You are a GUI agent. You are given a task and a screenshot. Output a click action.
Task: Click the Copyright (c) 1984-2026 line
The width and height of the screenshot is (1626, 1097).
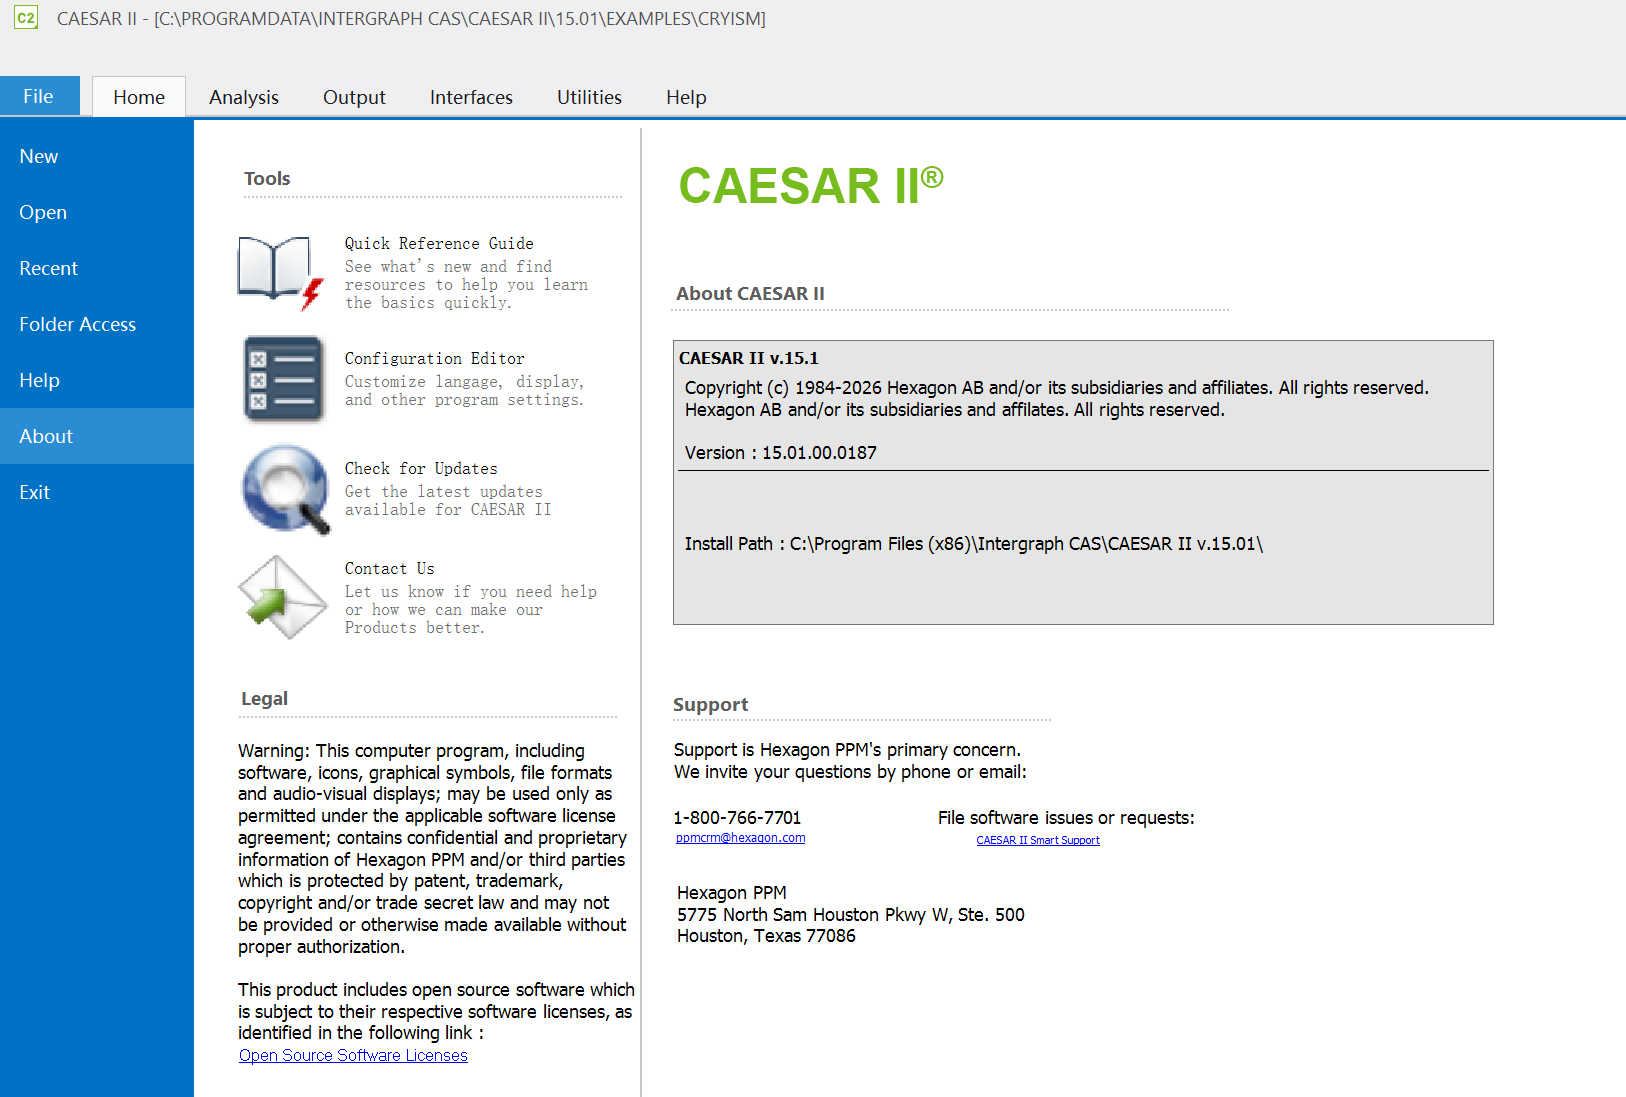point(1057,388)
